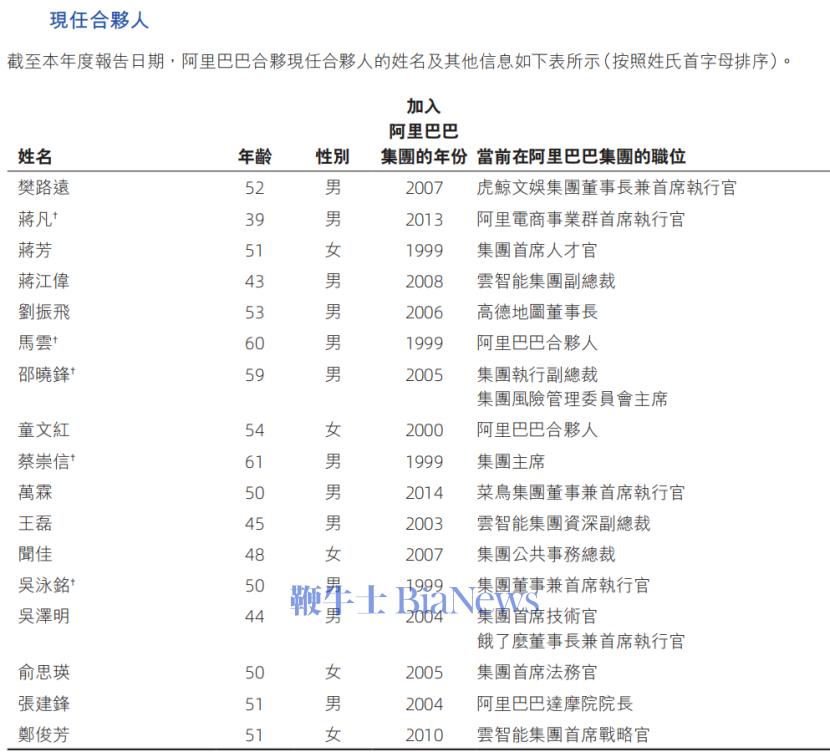The height and width of the screenshot is (752, 830).
Task: Click 餓了麼董事長兼首席執行官
Action: (x=581, y=641)
